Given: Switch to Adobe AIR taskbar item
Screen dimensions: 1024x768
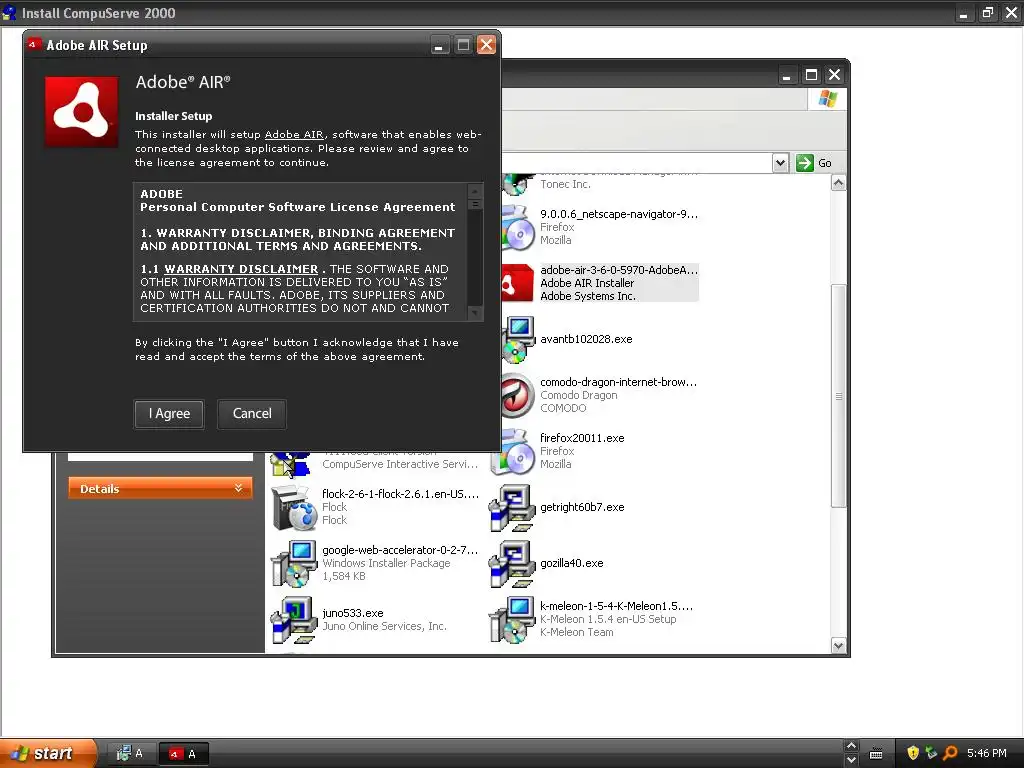Looking at the screenshot, I should tap(183, 754).
